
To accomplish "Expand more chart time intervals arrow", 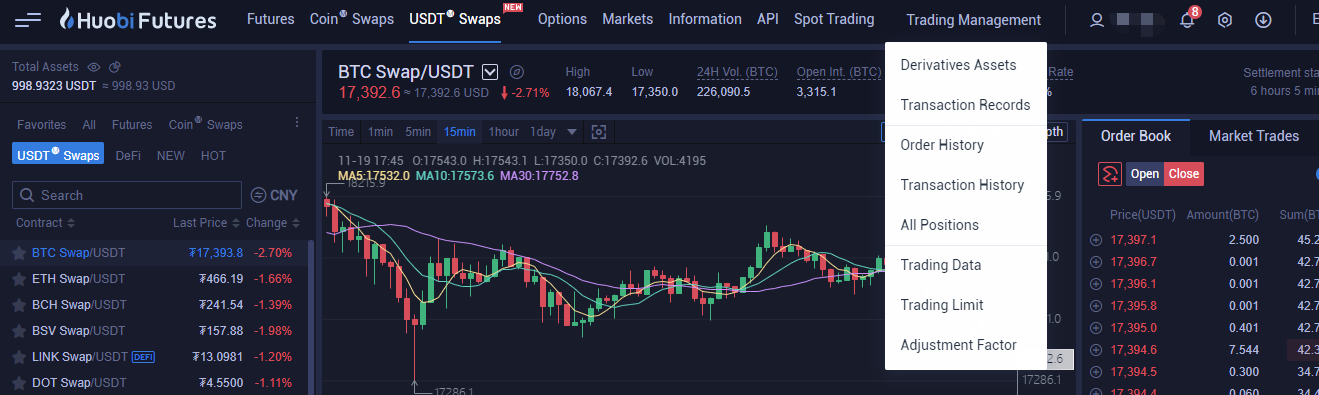I will [572, 132].
